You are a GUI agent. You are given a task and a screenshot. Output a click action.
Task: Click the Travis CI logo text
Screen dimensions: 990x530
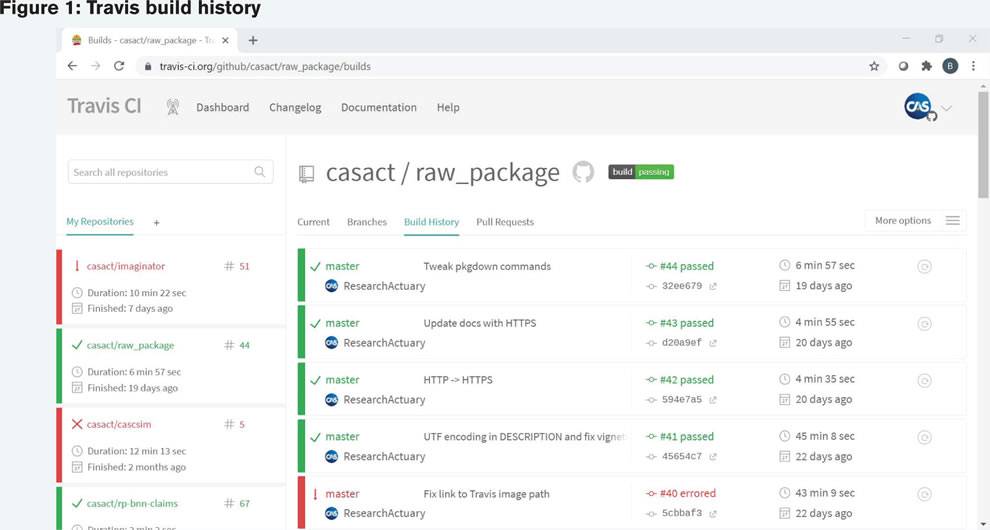click(104, 105)
